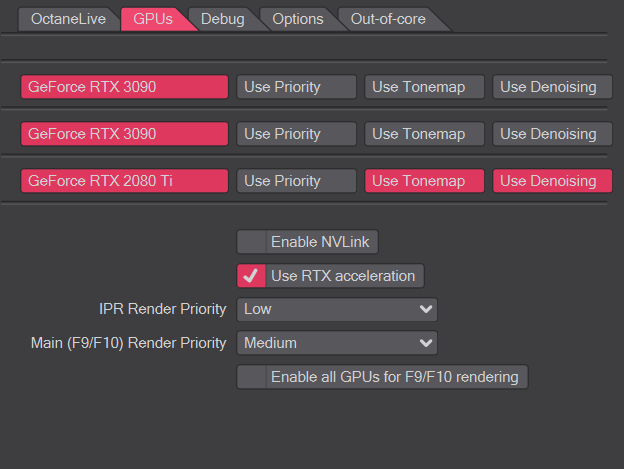The width and height of the screenshot is (624, 469).
Task: Turn off Use Denoising for RTX 2080 Ti
Action: [x=552, y=181]
